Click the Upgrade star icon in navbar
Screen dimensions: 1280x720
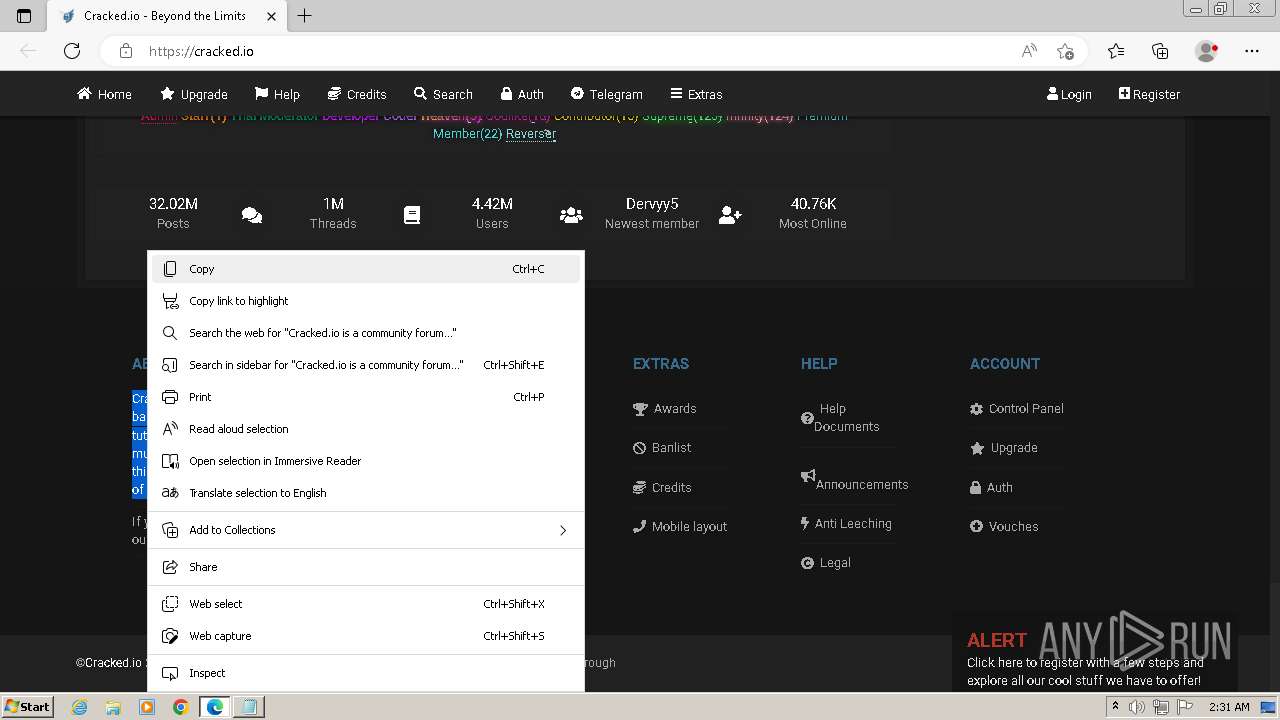[x=167, y=93]
